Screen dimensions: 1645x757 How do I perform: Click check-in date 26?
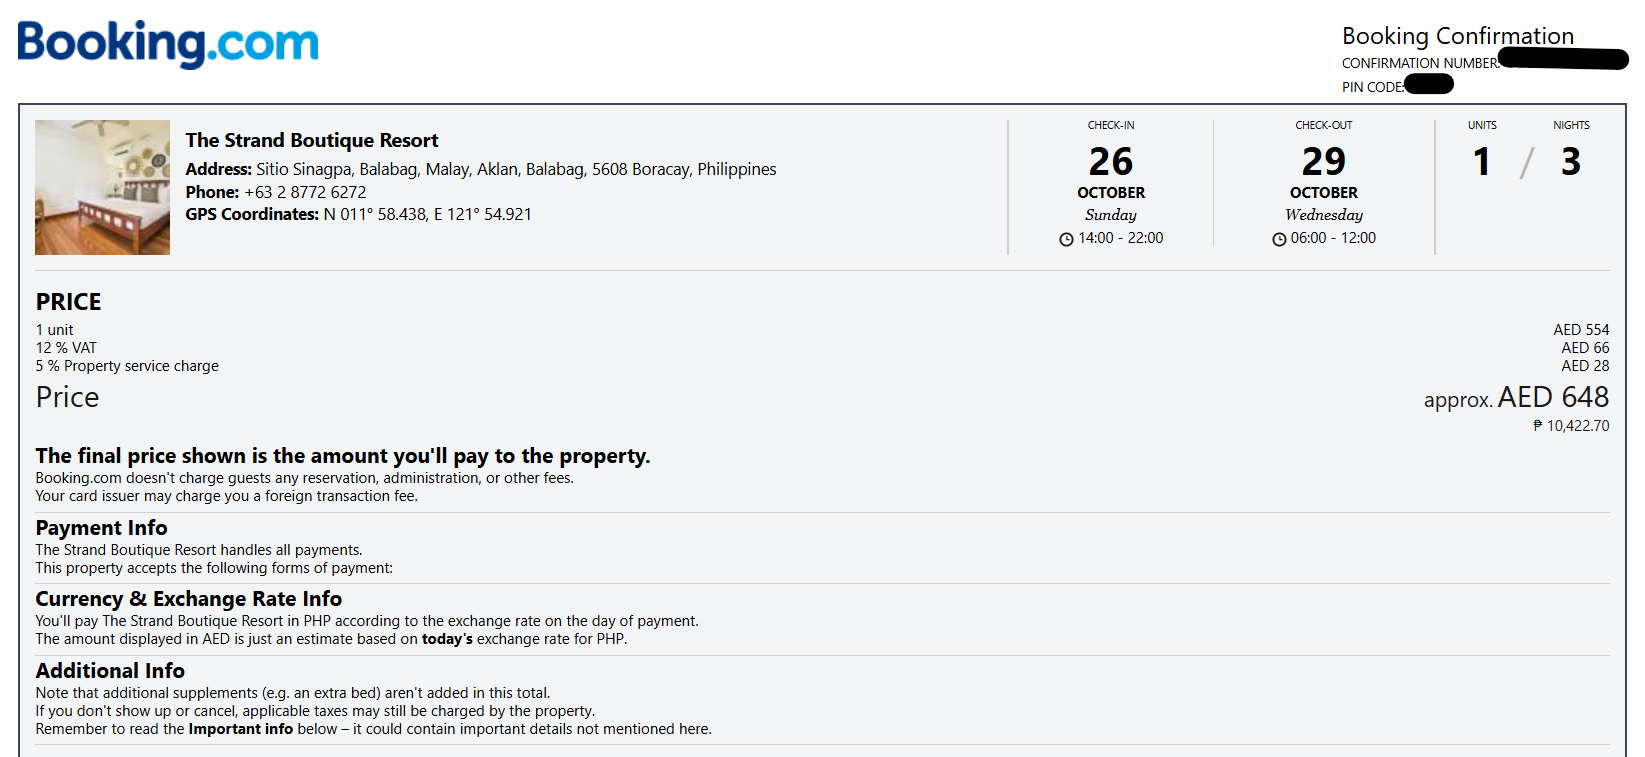click(x=1111, y=161)
